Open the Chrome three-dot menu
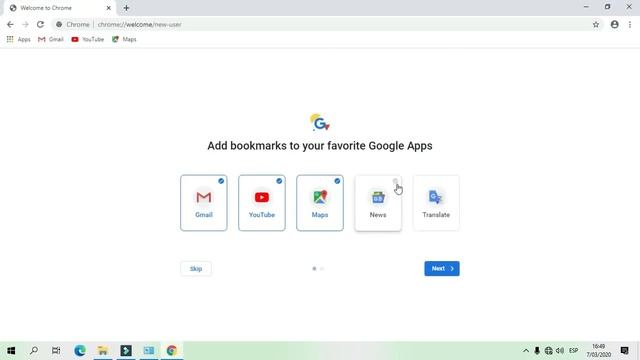Screen dimensions: 640x360 (630, 24)
